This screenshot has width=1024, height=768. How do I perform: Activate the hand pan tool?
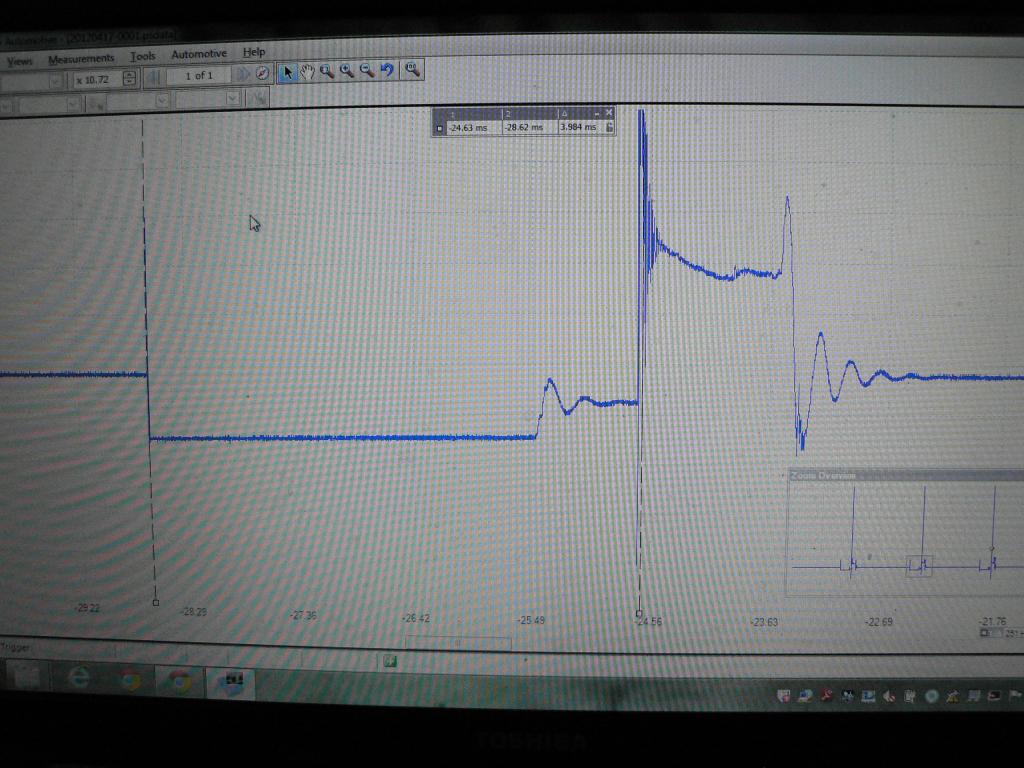(307, 72)
